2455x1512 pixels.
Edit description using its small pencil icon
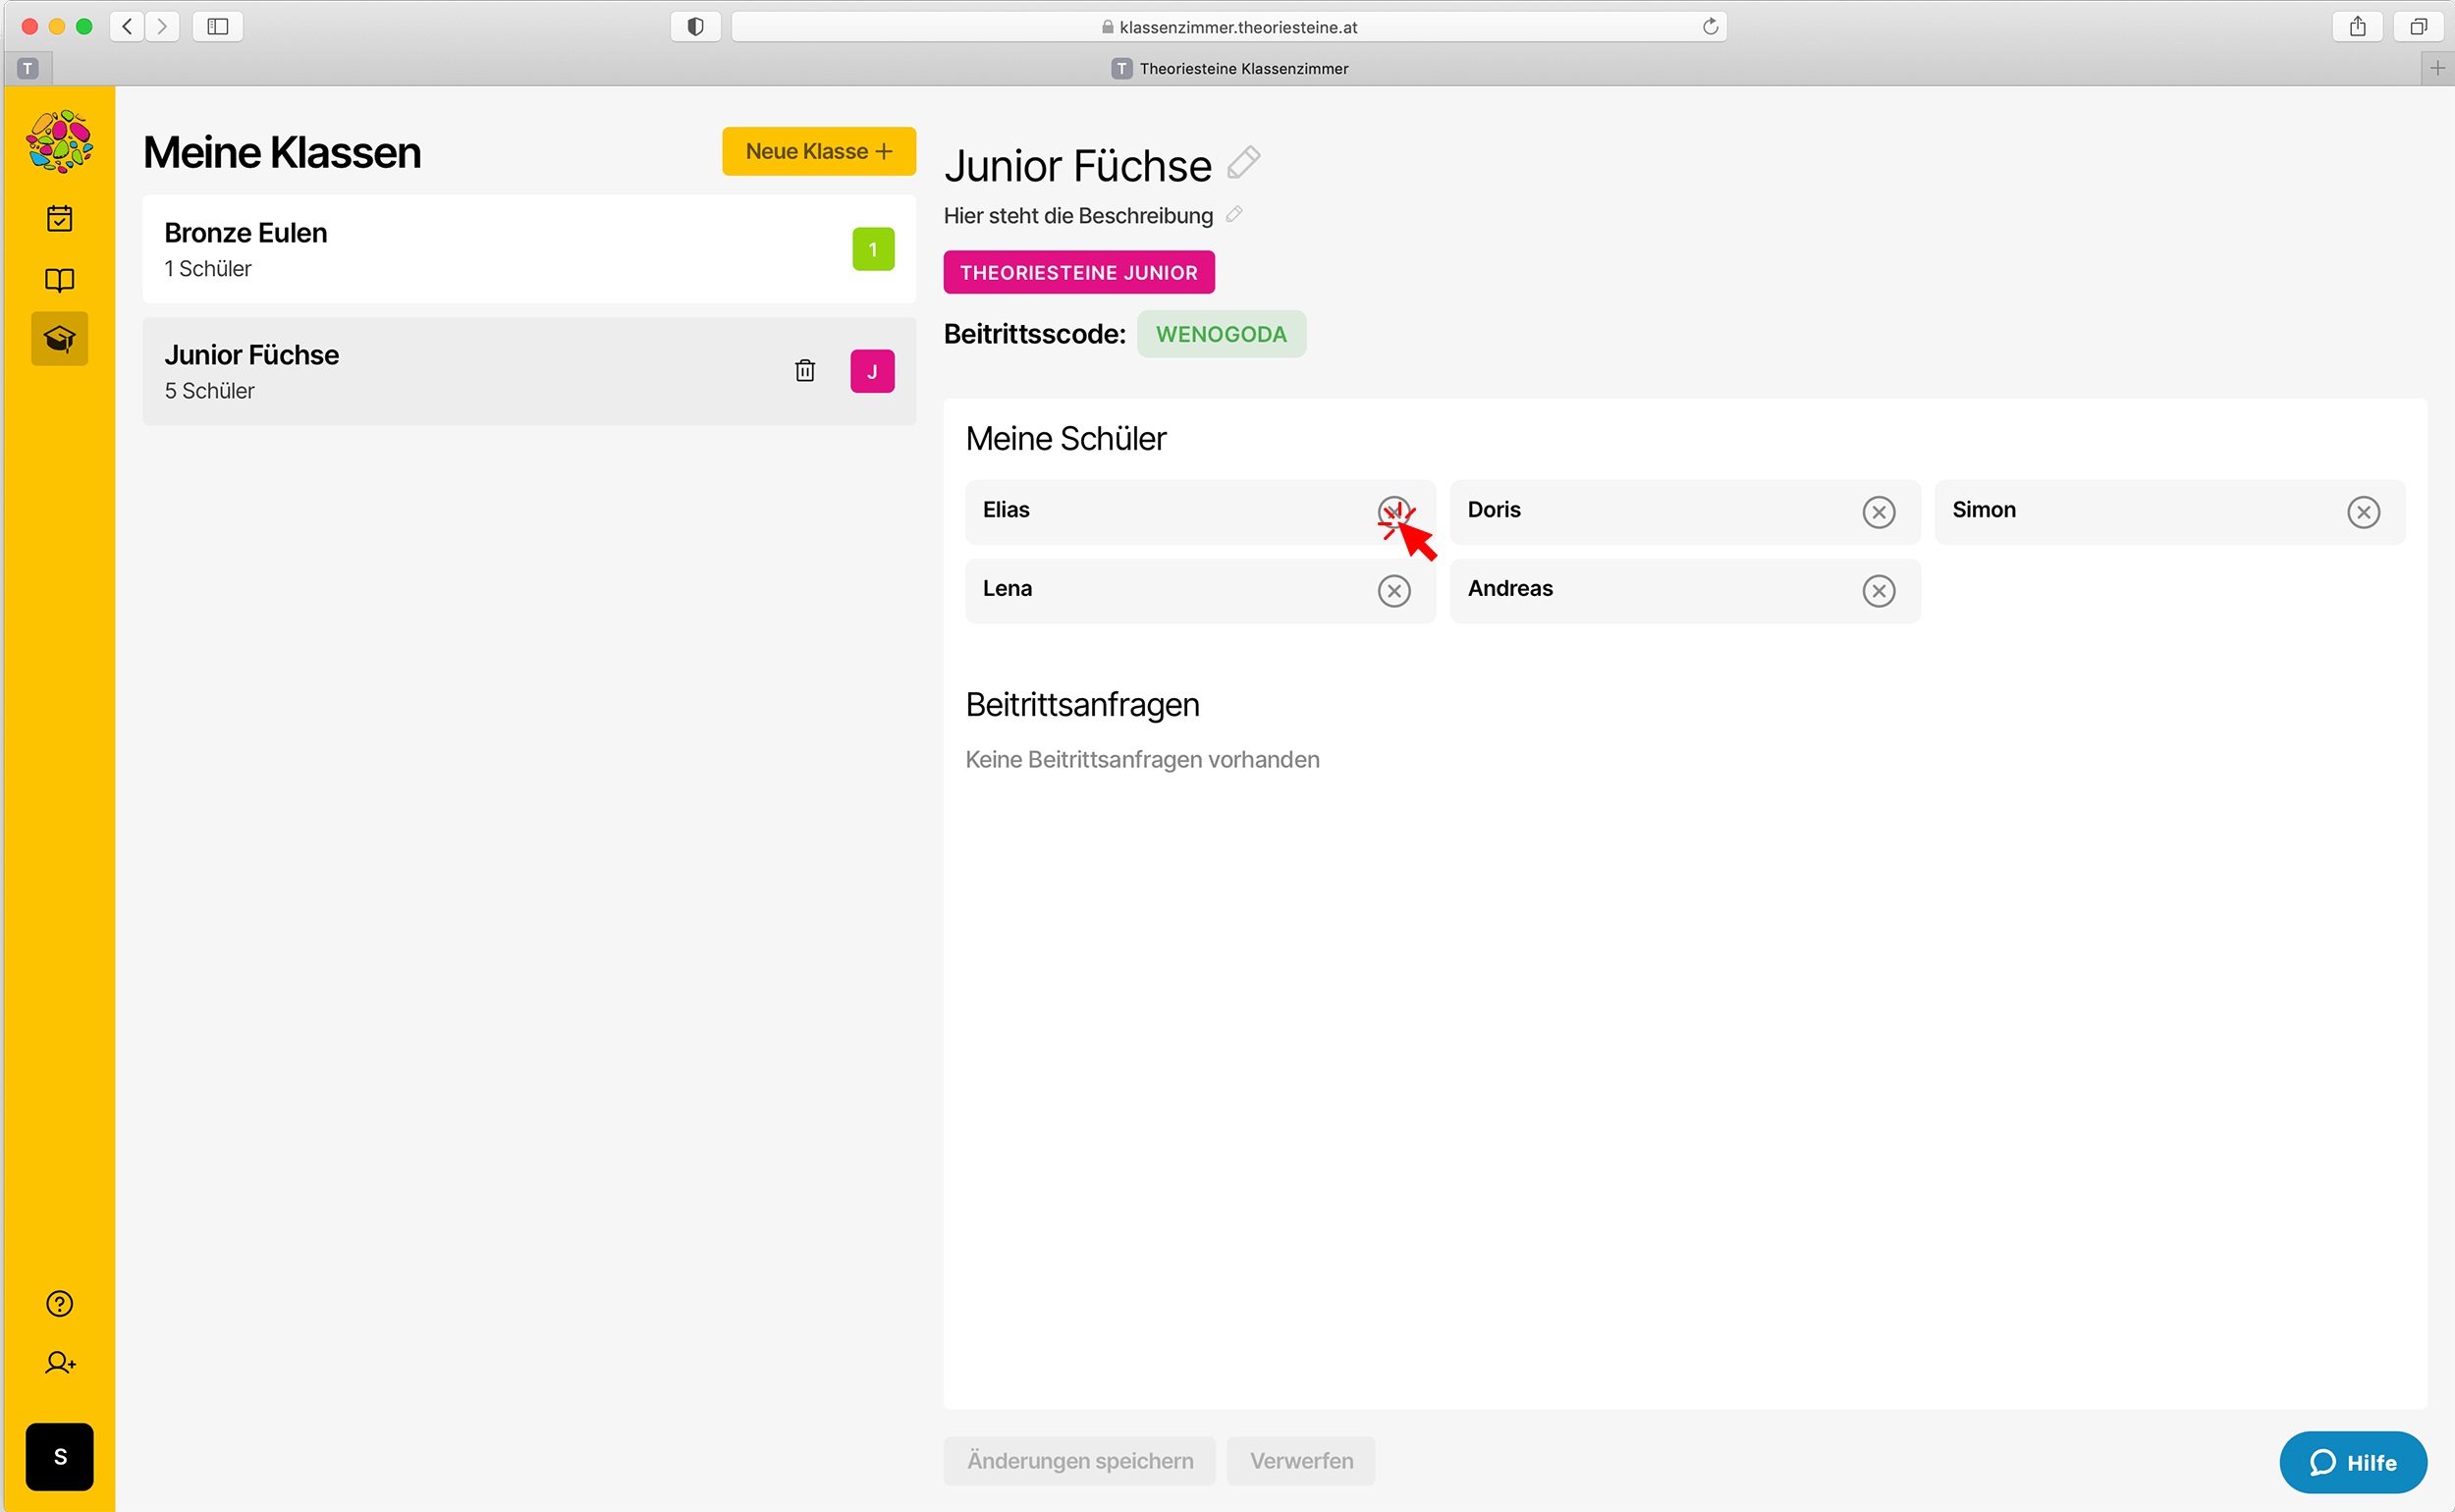tap(1235, 214)
